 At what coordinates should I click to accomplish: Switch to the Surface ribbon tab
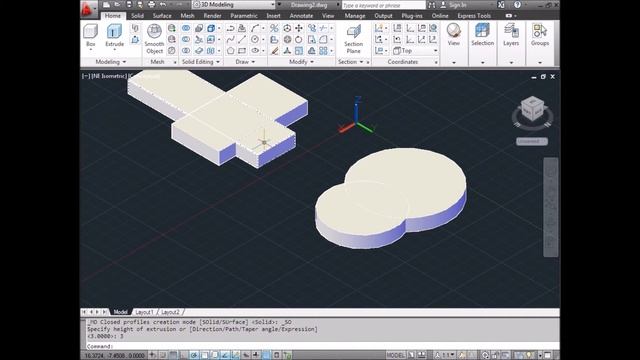click(x=162, y=16)
